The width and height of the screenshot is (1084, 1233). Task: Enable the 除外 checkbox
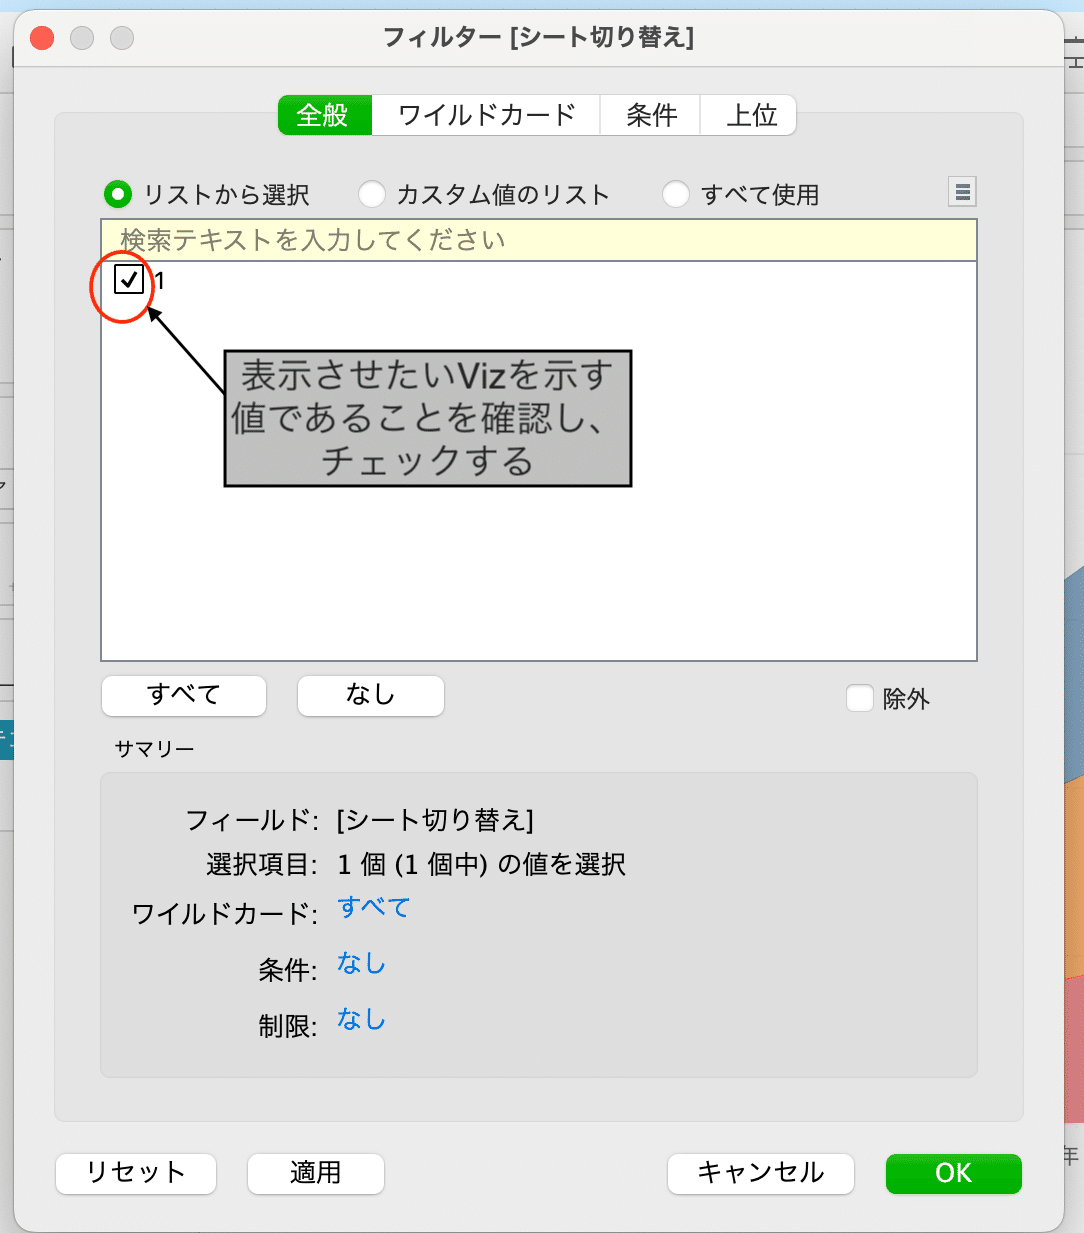(x=860, y=698)
